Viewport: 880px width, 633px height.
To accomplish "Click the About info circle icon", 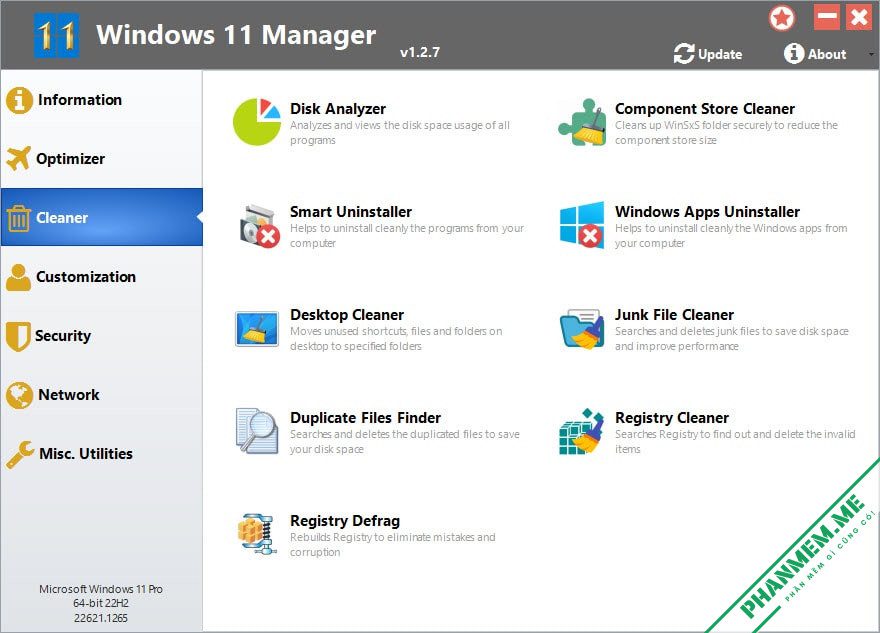I will [794, 53].
